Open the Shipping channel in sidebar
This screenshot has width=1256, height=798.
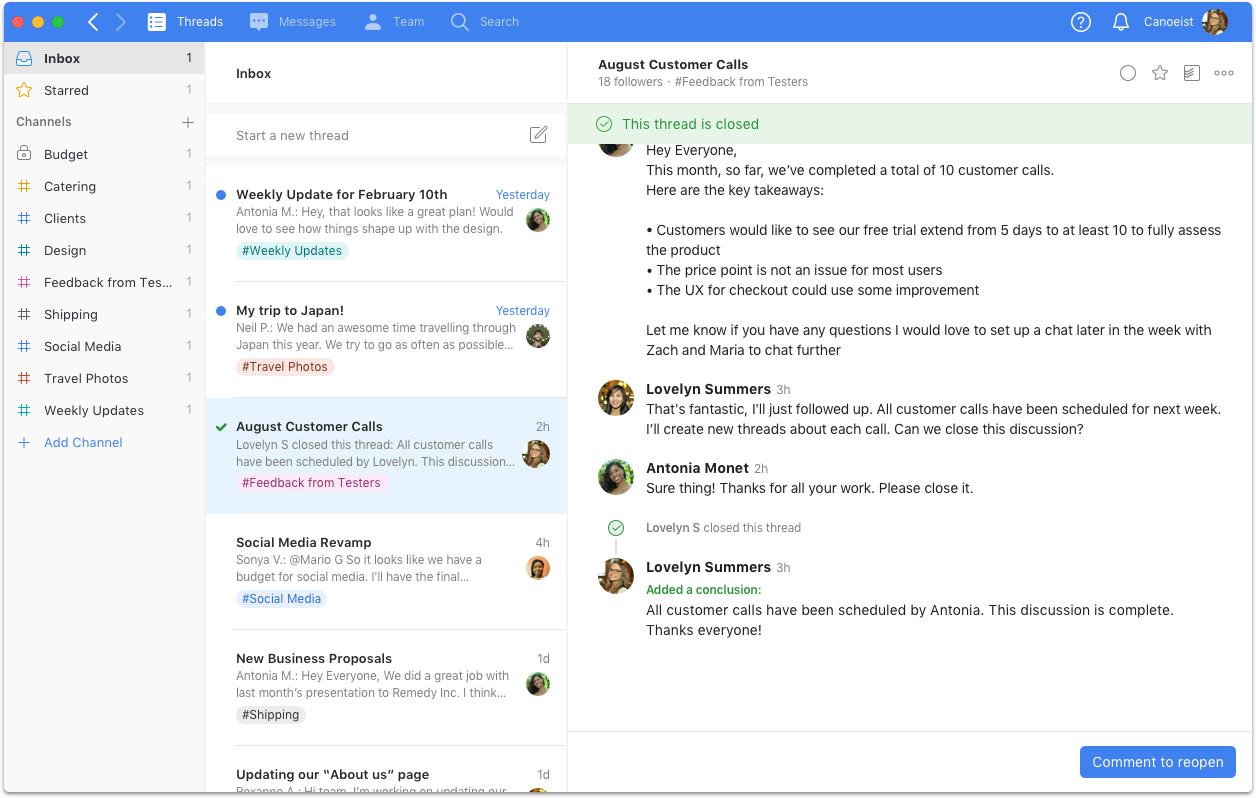pos(104,314)
